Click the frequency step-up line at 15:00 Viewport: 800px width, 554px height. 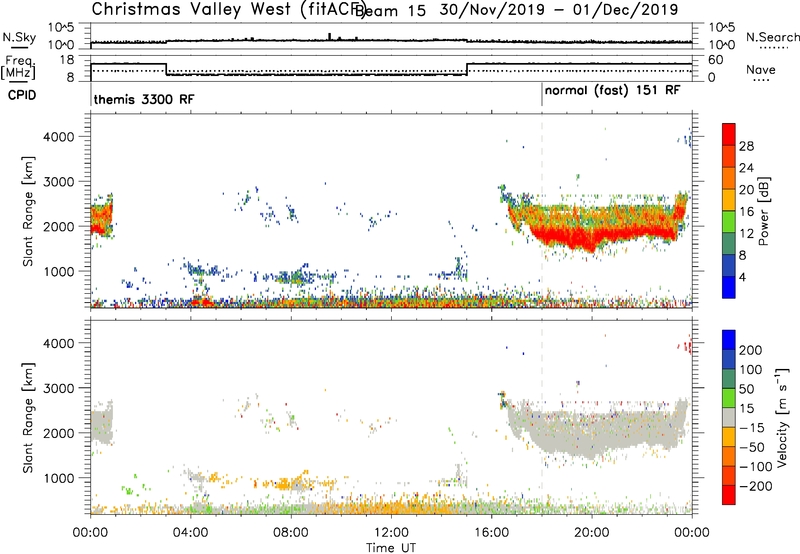click(467, 69)
